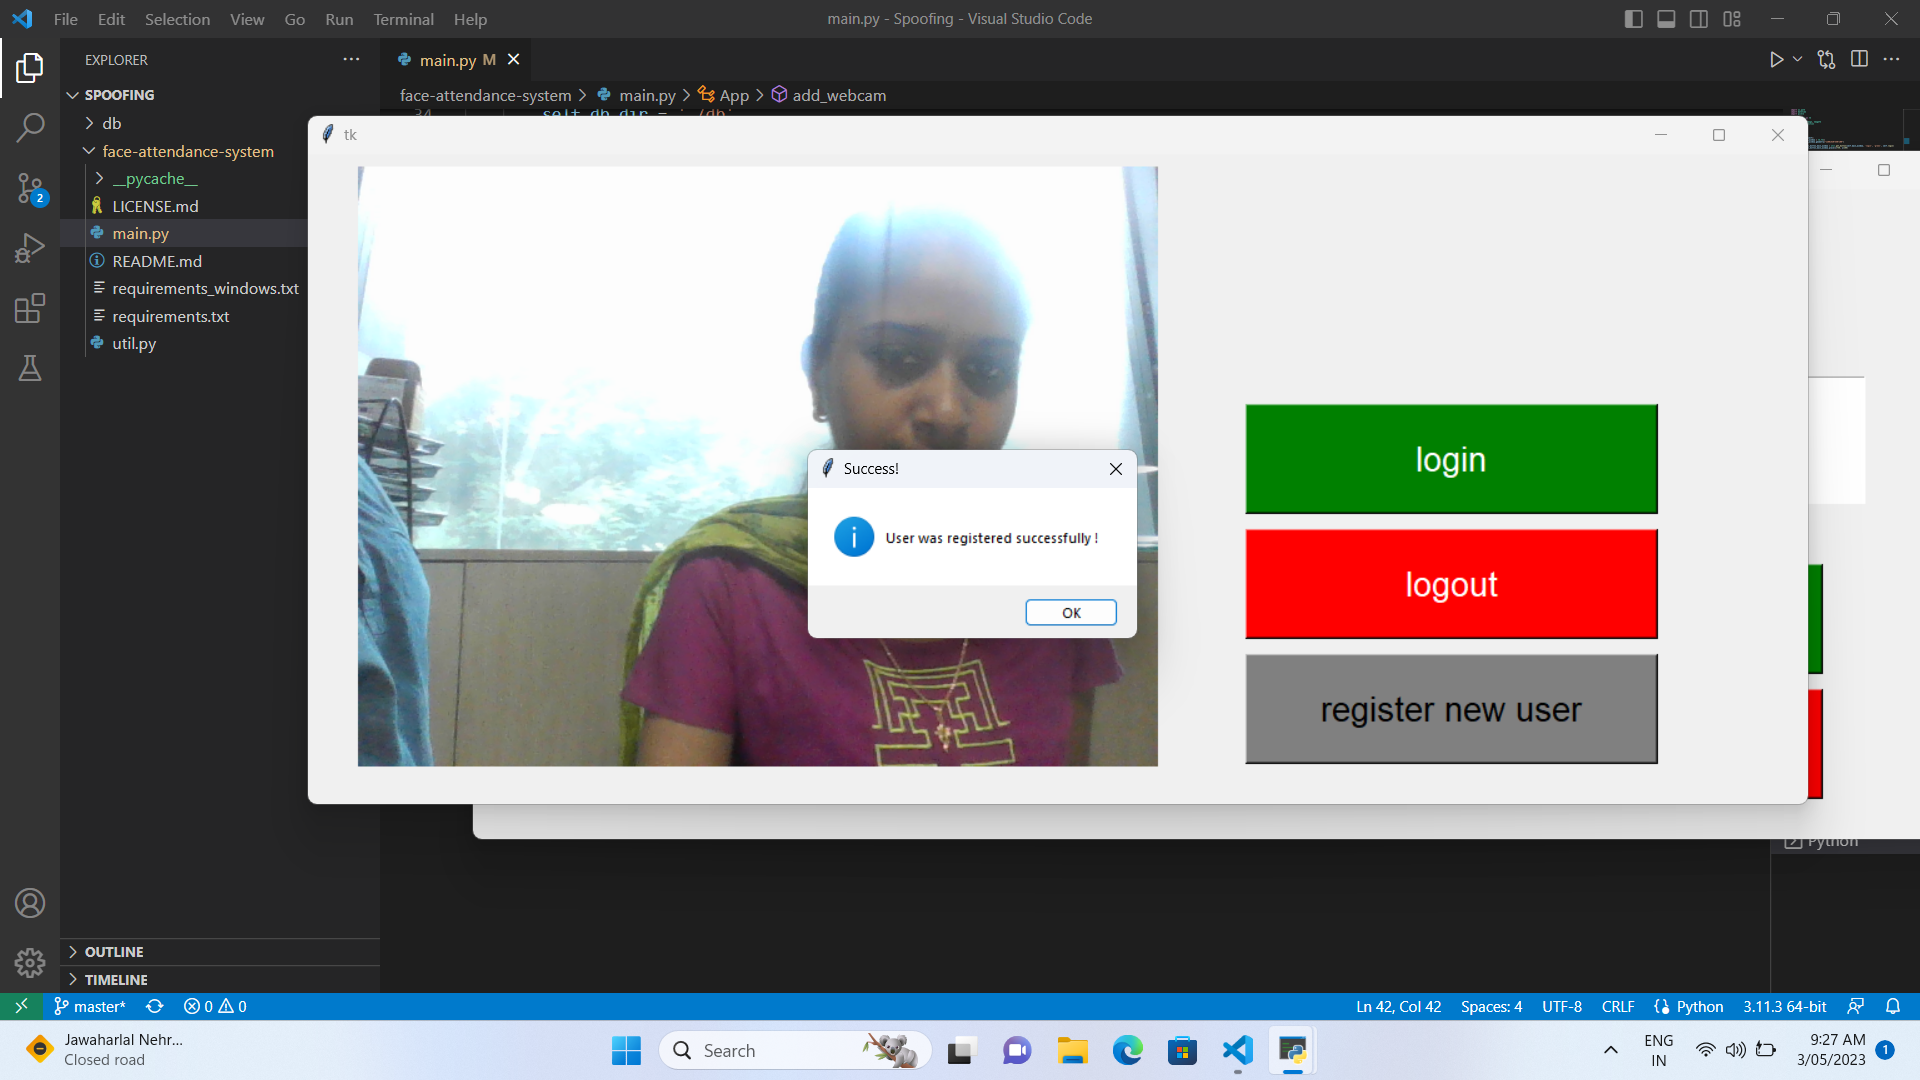Open the Testing beaker panel
This screenshot has height=1080, width=1920.
pyautogui.click(x=30, y=368)
